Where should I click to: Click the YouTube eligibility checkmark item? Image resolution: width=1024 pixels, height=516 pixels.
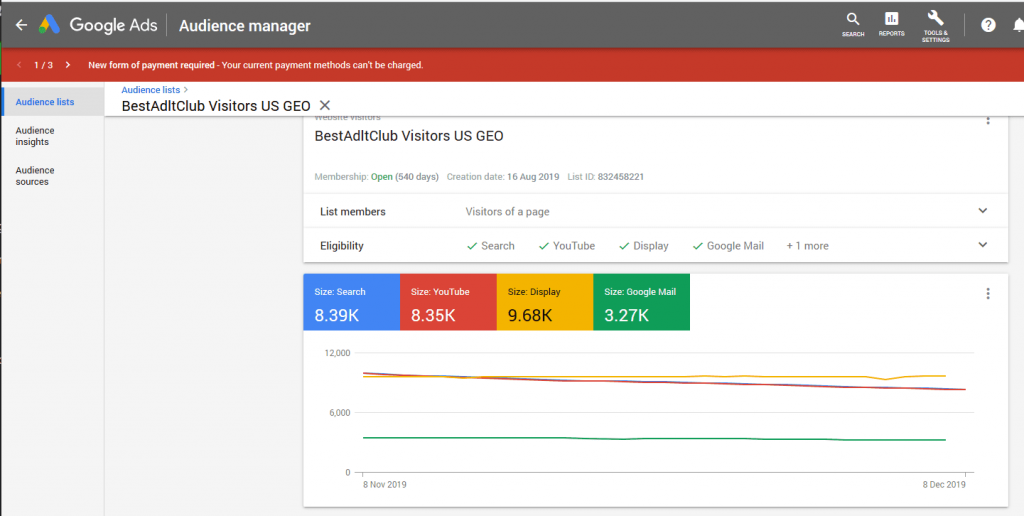(566, 246)
